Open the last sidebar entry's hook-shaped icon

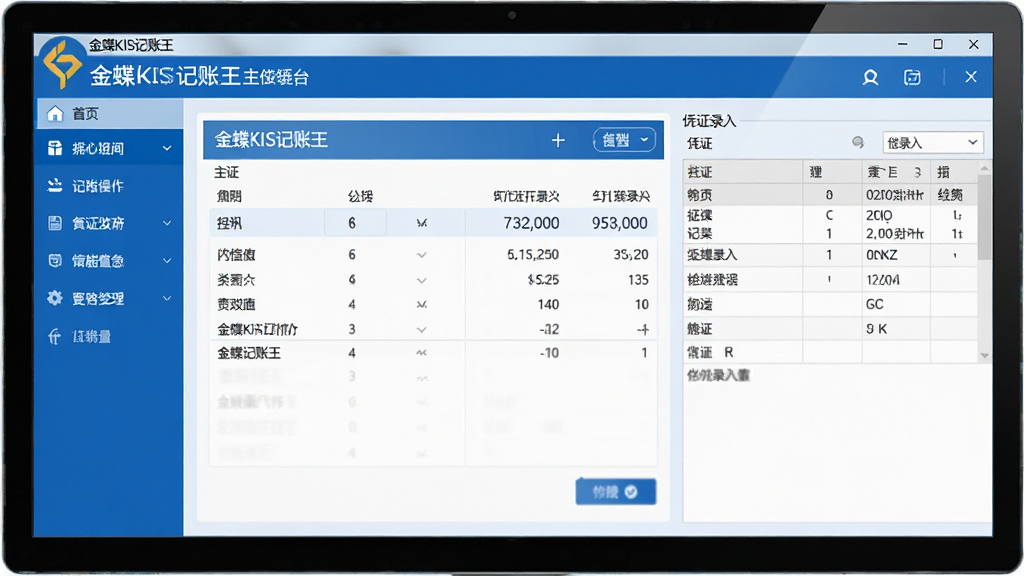pyautogui.click(x=55, y=336)
